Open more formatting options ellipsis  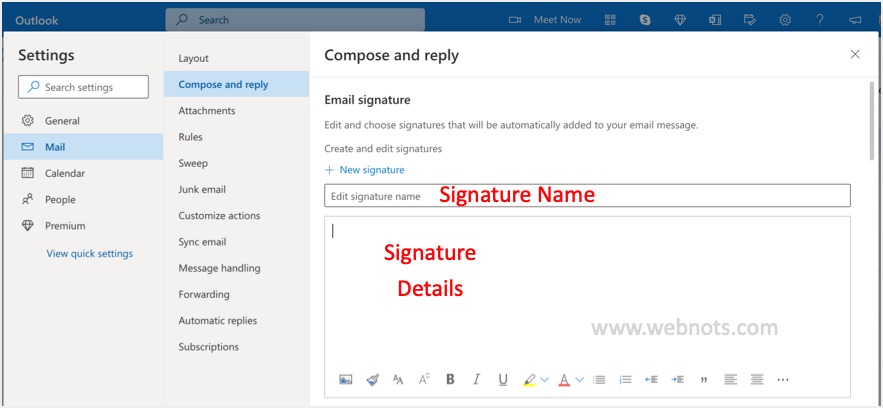[782, 380]
